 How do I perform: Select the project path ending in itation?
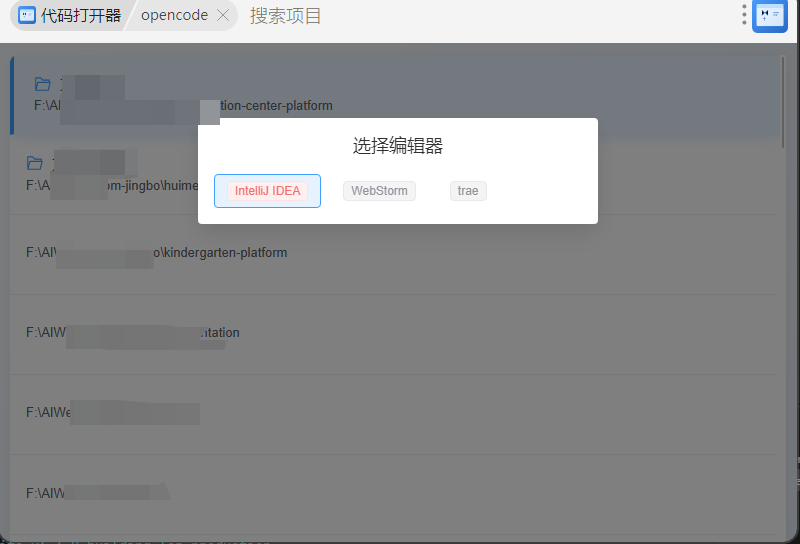133,333
